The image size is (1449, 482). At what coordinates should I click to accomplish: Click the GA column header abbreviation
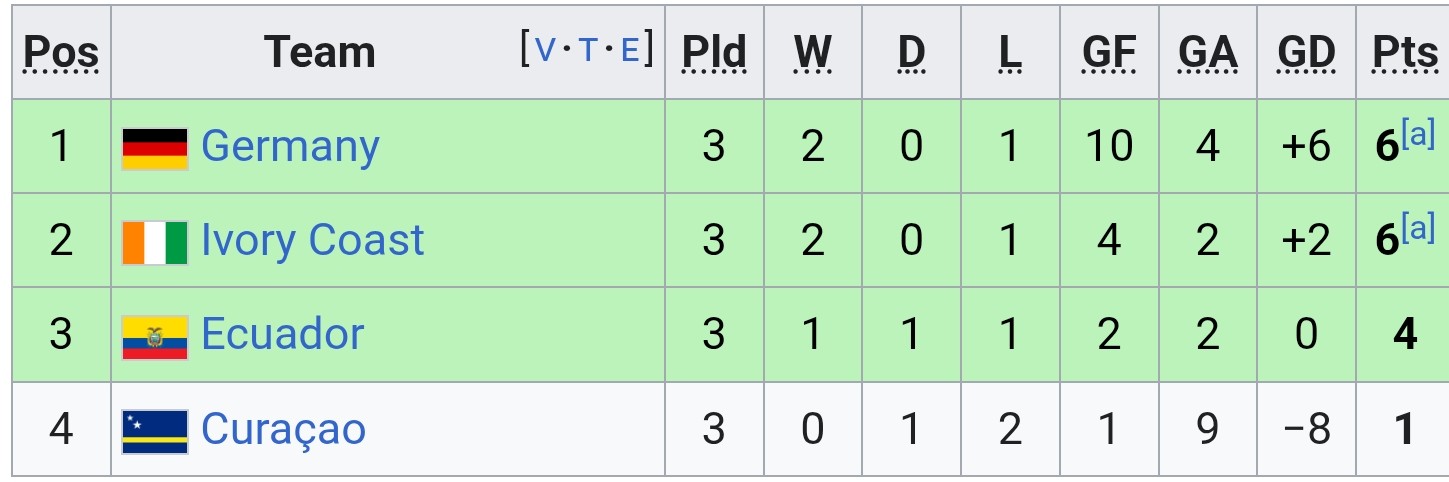[x=1208, y=52]
